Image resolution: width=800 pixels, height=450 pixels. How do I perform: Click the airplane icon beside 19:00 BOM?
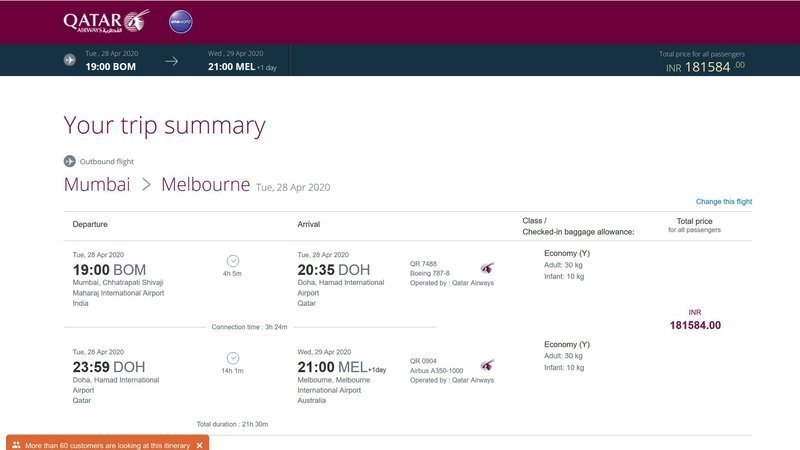(x=70, y=60)
